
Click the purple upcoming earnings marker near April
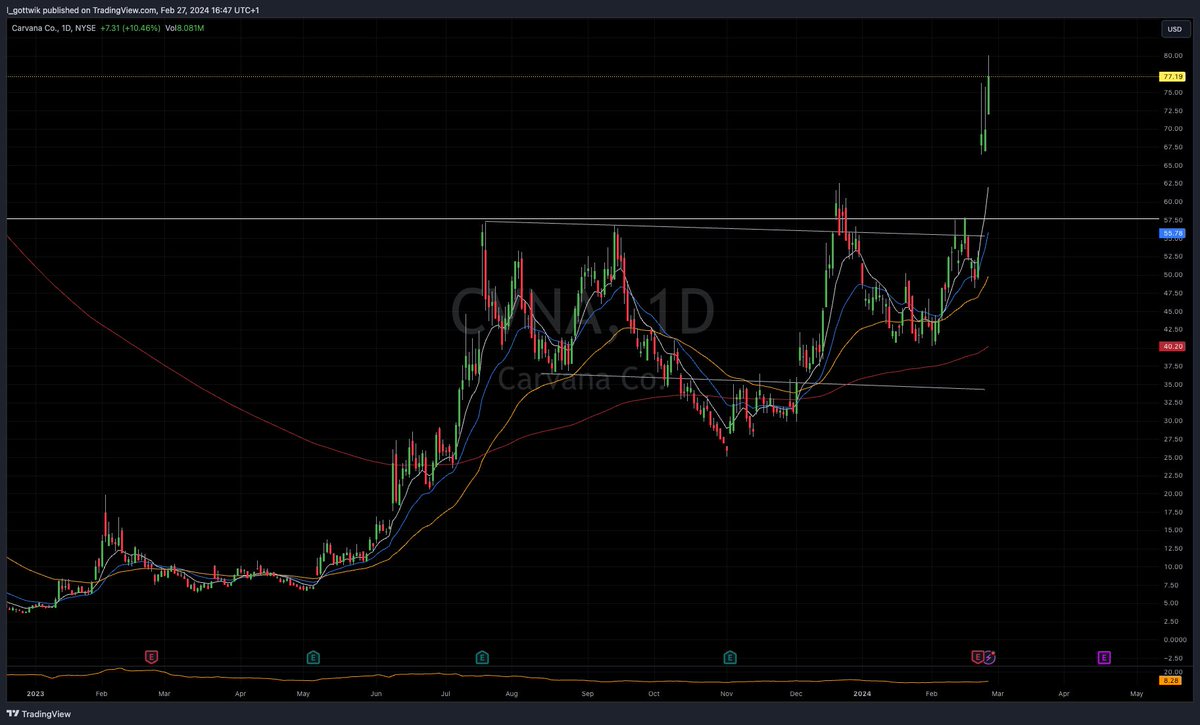[1104, 657]
